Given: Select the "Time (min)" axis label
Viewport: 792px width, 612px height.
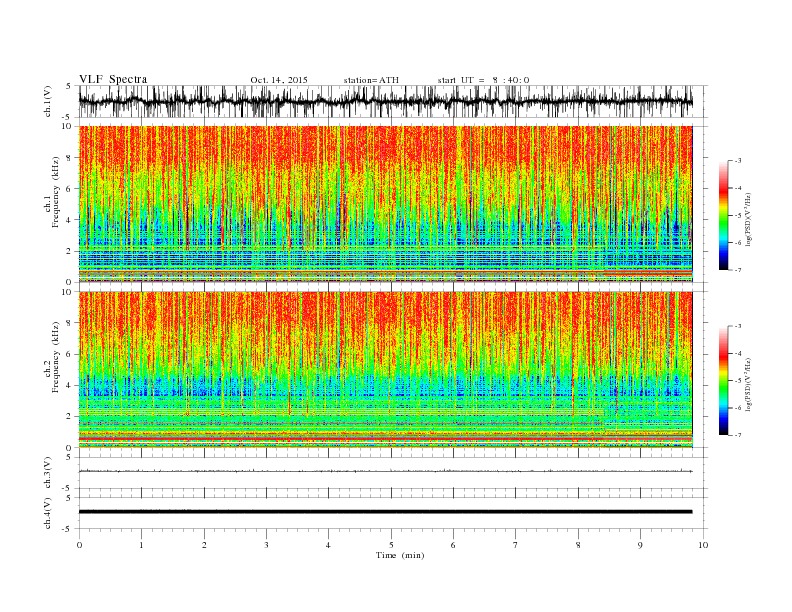Looking at the screenshot, I should [400, 555].
